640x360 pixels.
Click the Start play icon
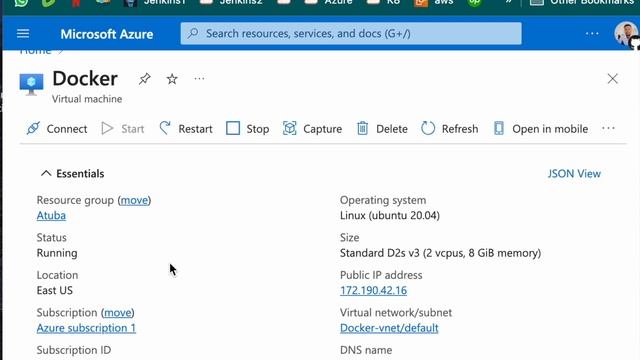click(x=107, y=129)
